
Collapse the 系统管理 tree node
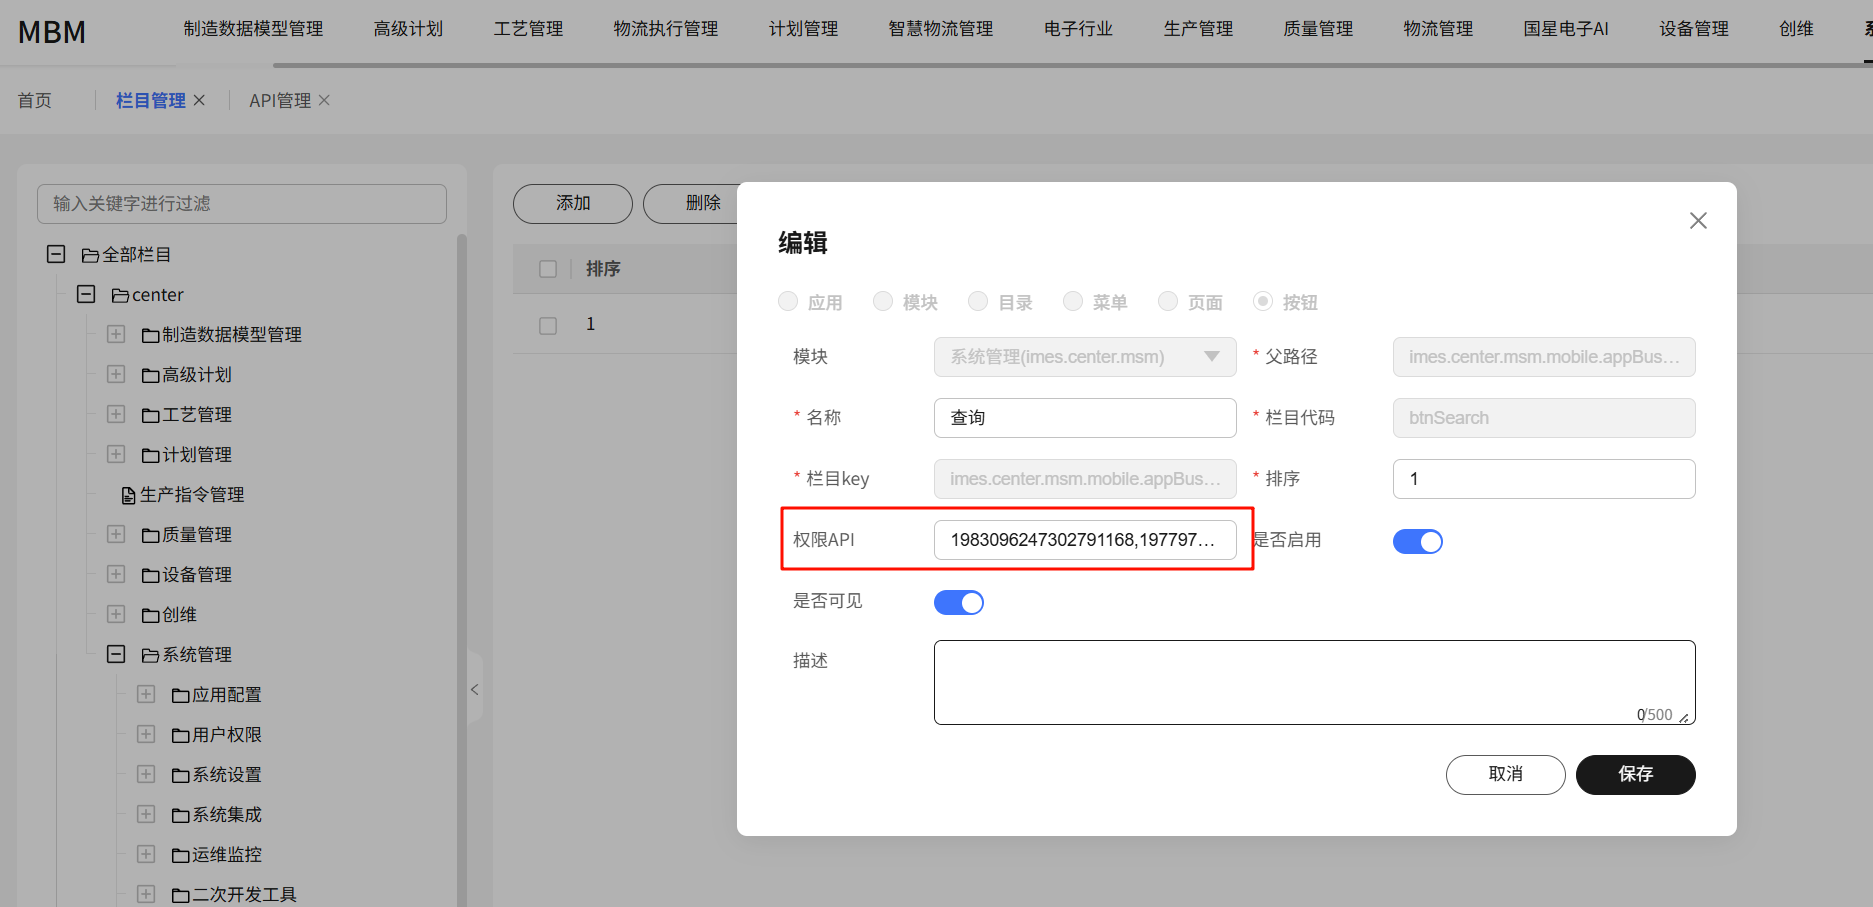click(x=116, y=654)
